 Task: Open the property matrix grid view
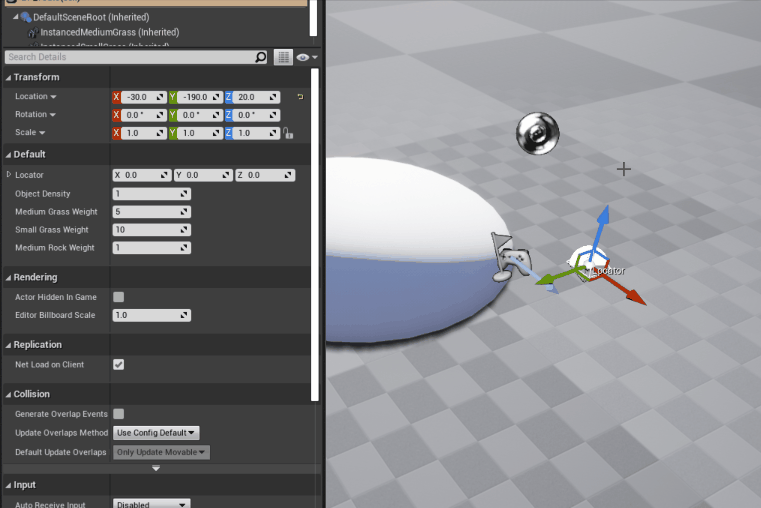283,57
